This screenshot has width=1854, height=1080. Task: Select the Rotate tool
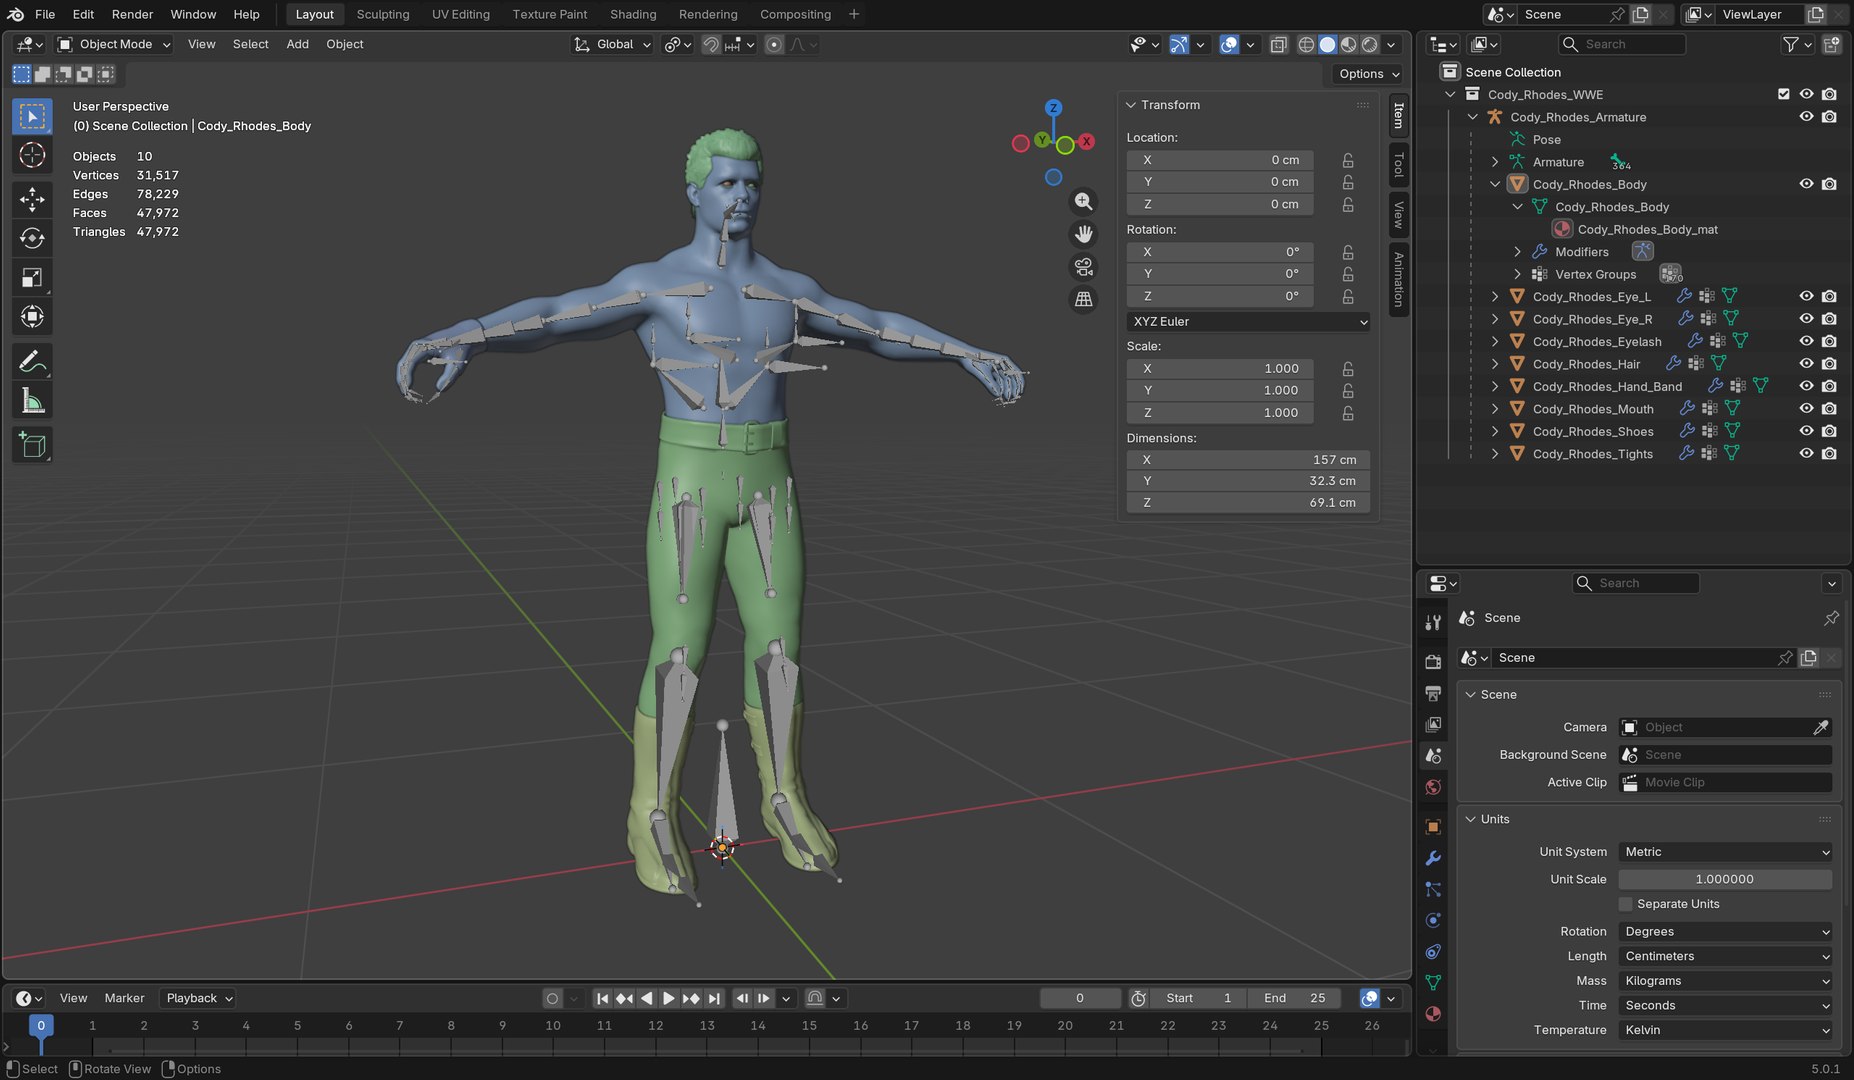[x=32, y=238]
